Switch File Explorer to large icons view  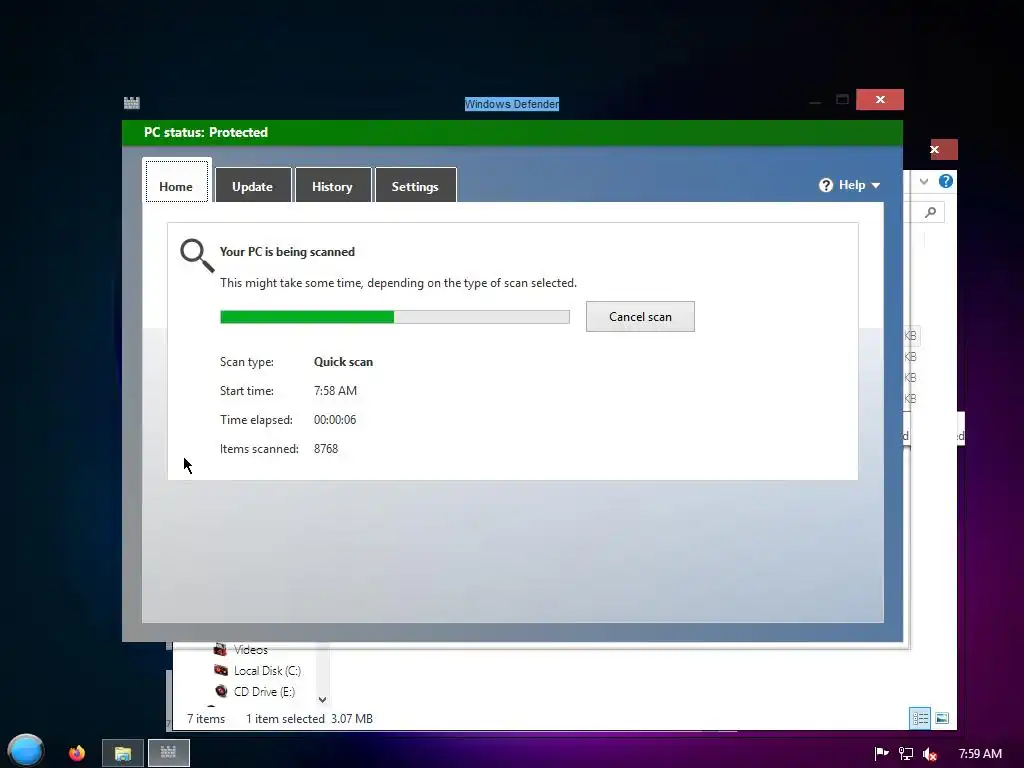(942, 718)
